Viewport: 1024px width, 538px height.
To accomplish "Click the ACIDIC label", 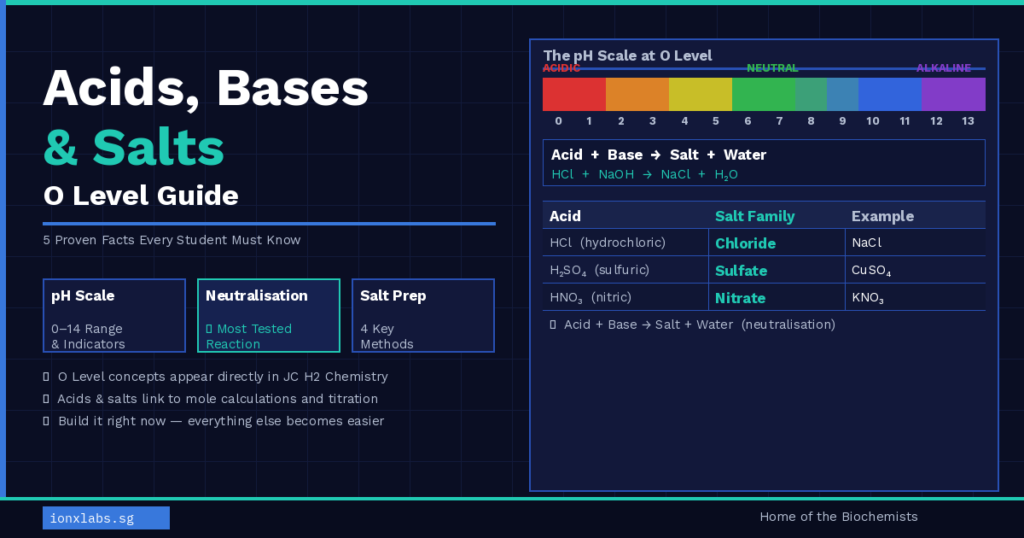I will pyautogui.click(x=561, y=68).
